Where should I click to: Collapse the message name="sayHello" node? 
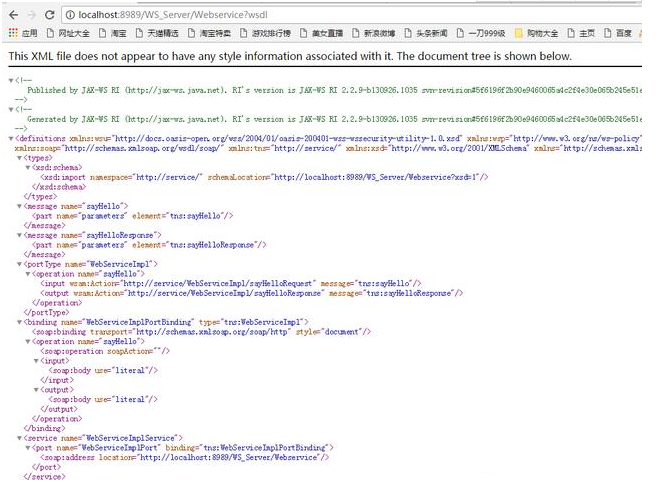coord(19,206)
